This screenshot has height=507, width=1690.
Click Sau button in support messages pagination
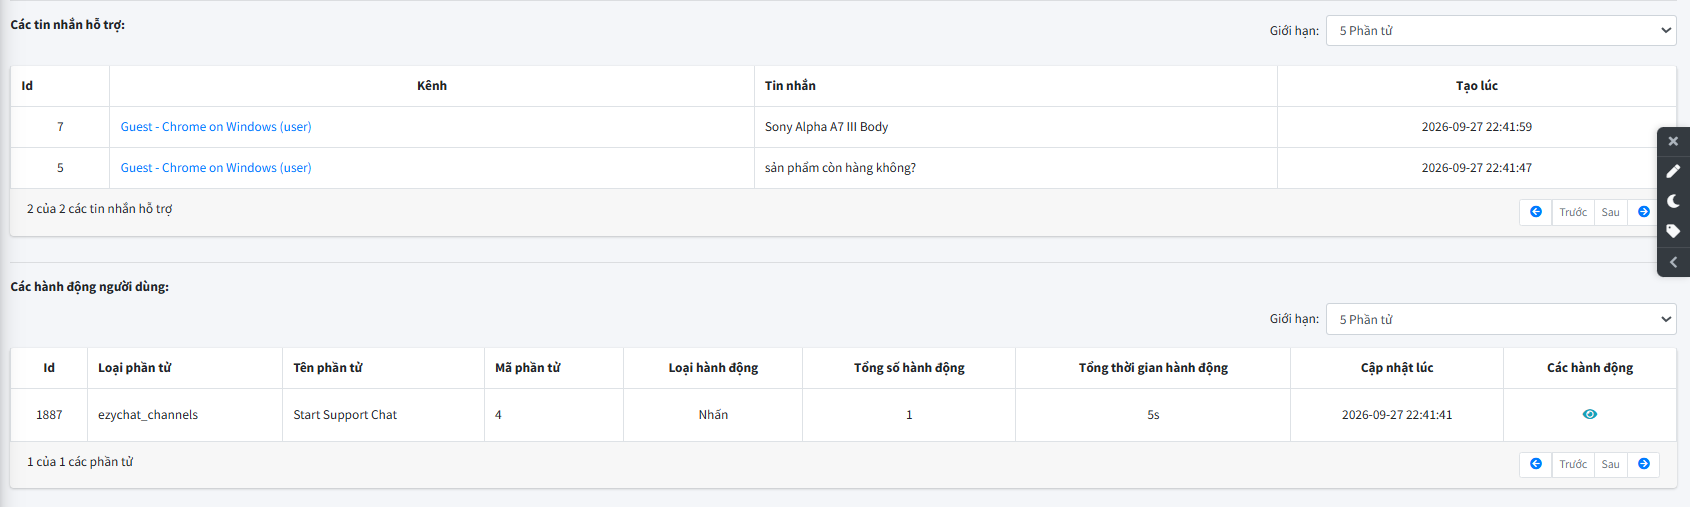tap(1610, 212)
